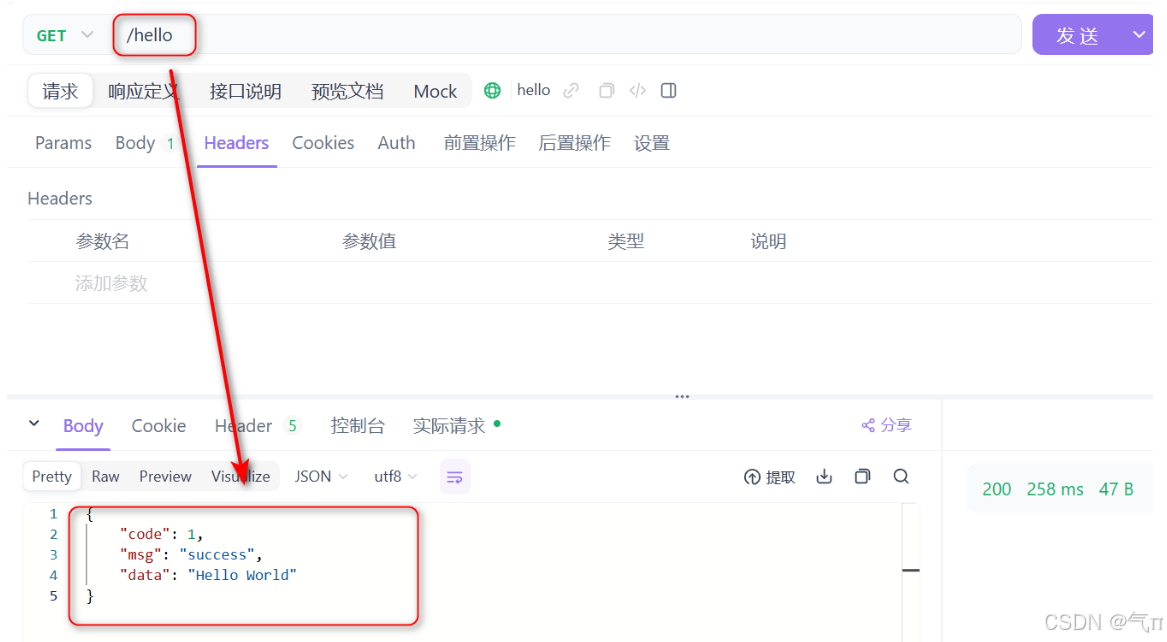Click the 提取 extract button
This screenshot has height=642, width=1167.
(770, 477)
